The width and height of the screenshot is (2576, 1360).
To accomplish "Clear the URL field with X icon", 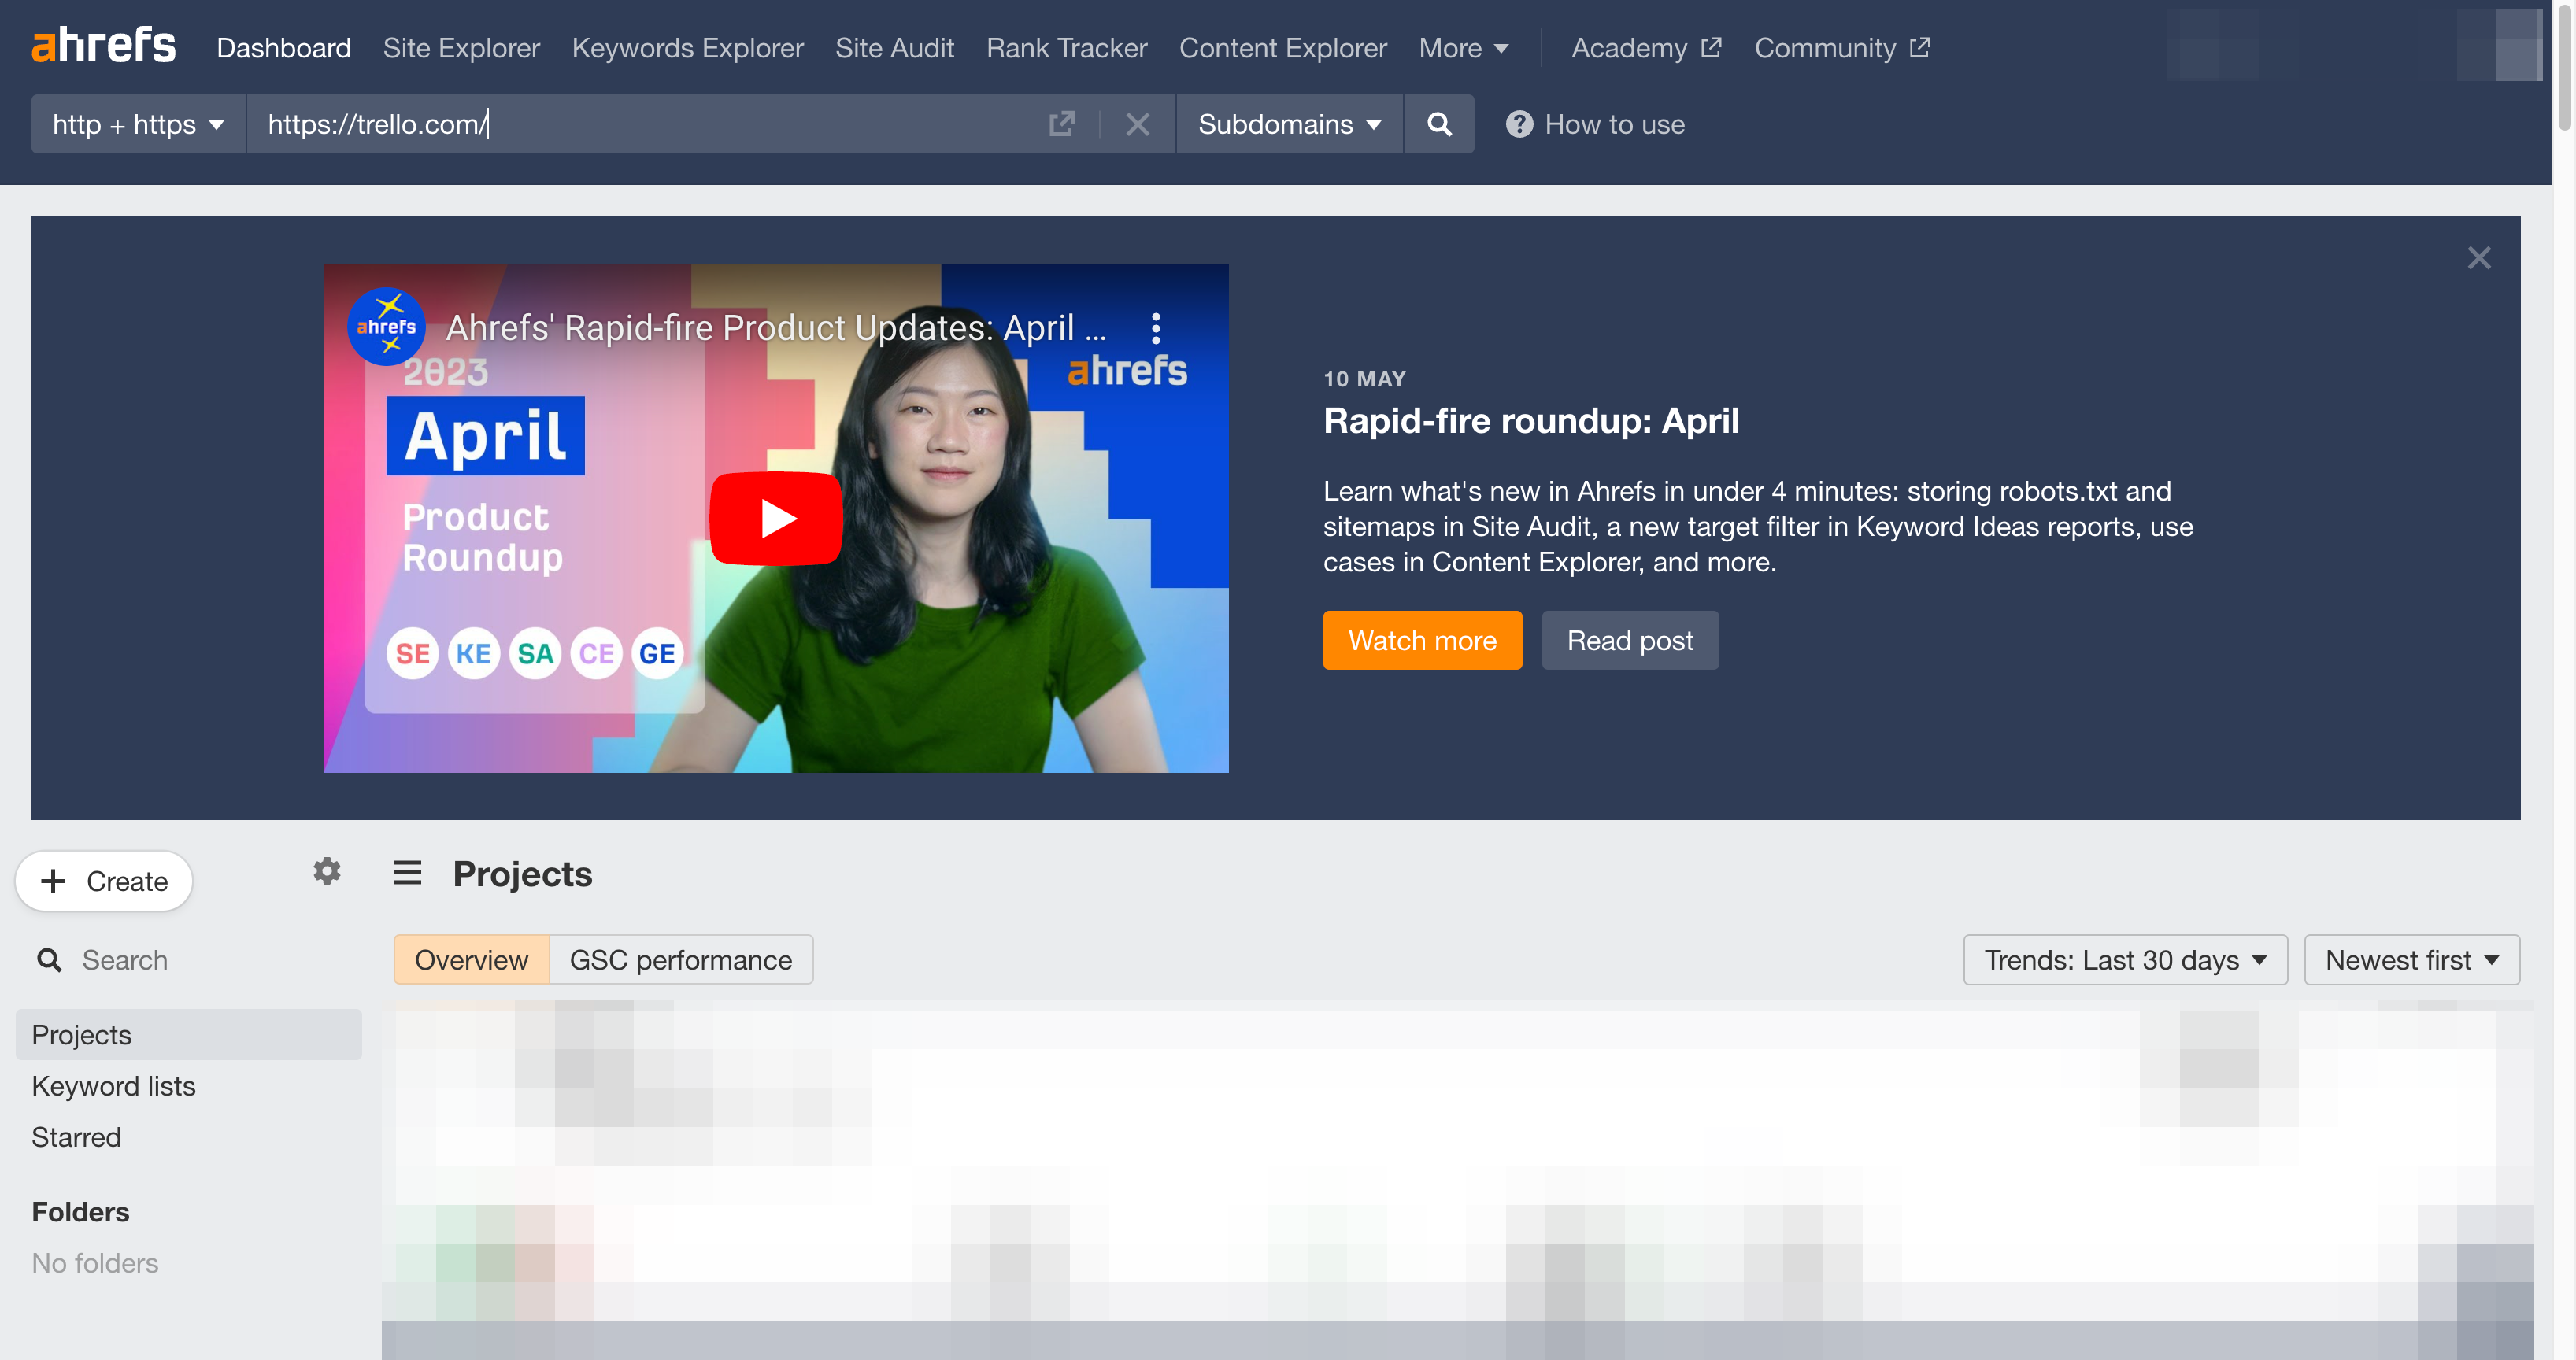I will (x=1137, y=124).
